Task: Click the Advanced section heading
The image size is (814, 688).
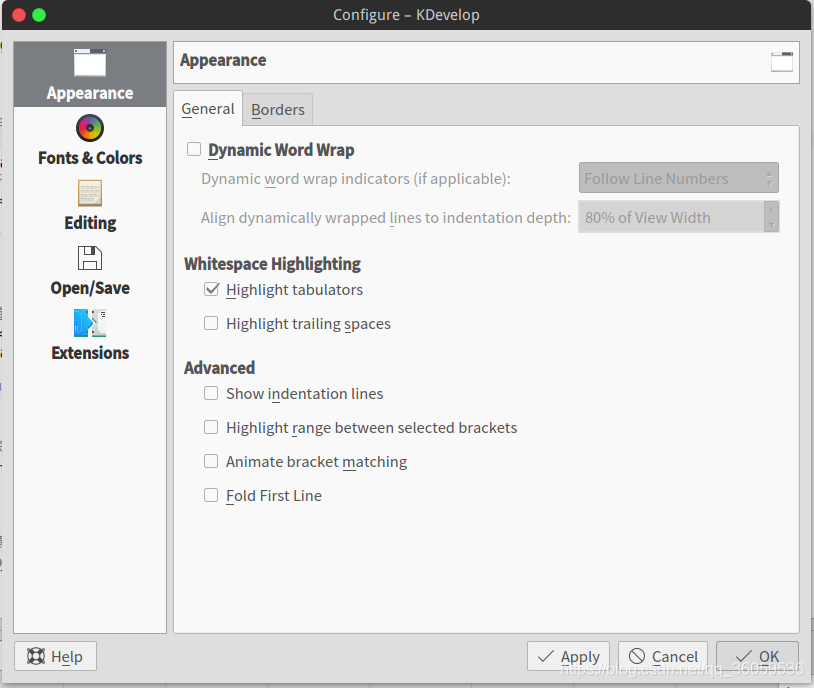Action: tap(220, 368)
